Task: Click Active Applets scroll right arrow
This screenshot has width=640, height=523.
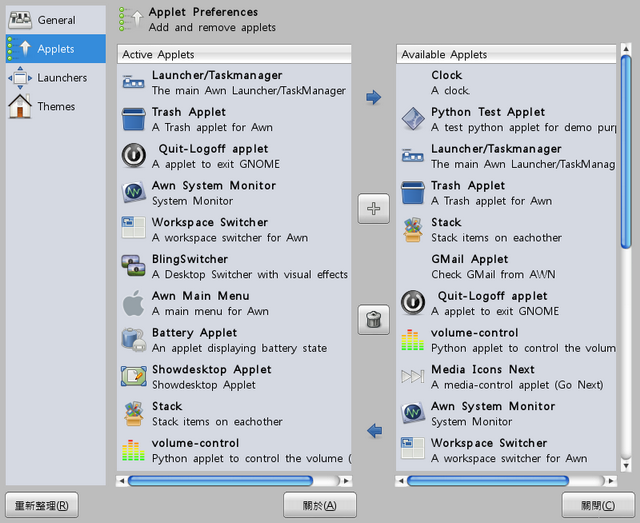Action: click(346, 481)
